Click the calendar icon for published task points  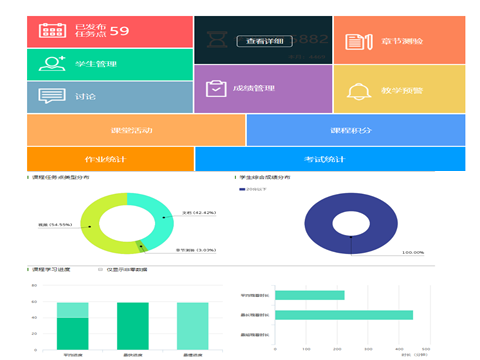coord(52,30)
